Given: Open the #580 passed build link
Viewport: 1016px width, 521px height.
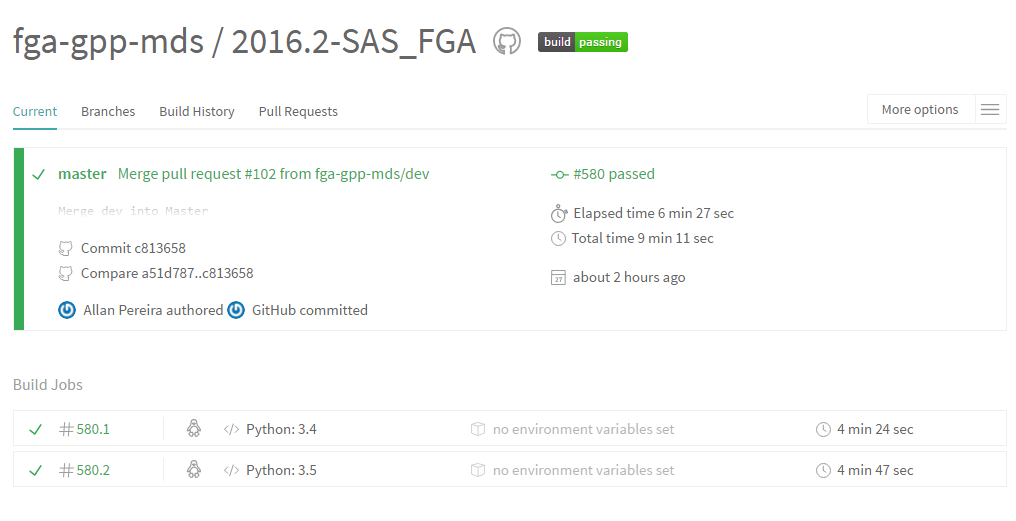Looking at the screenshot, I should (x=613, y=174).
